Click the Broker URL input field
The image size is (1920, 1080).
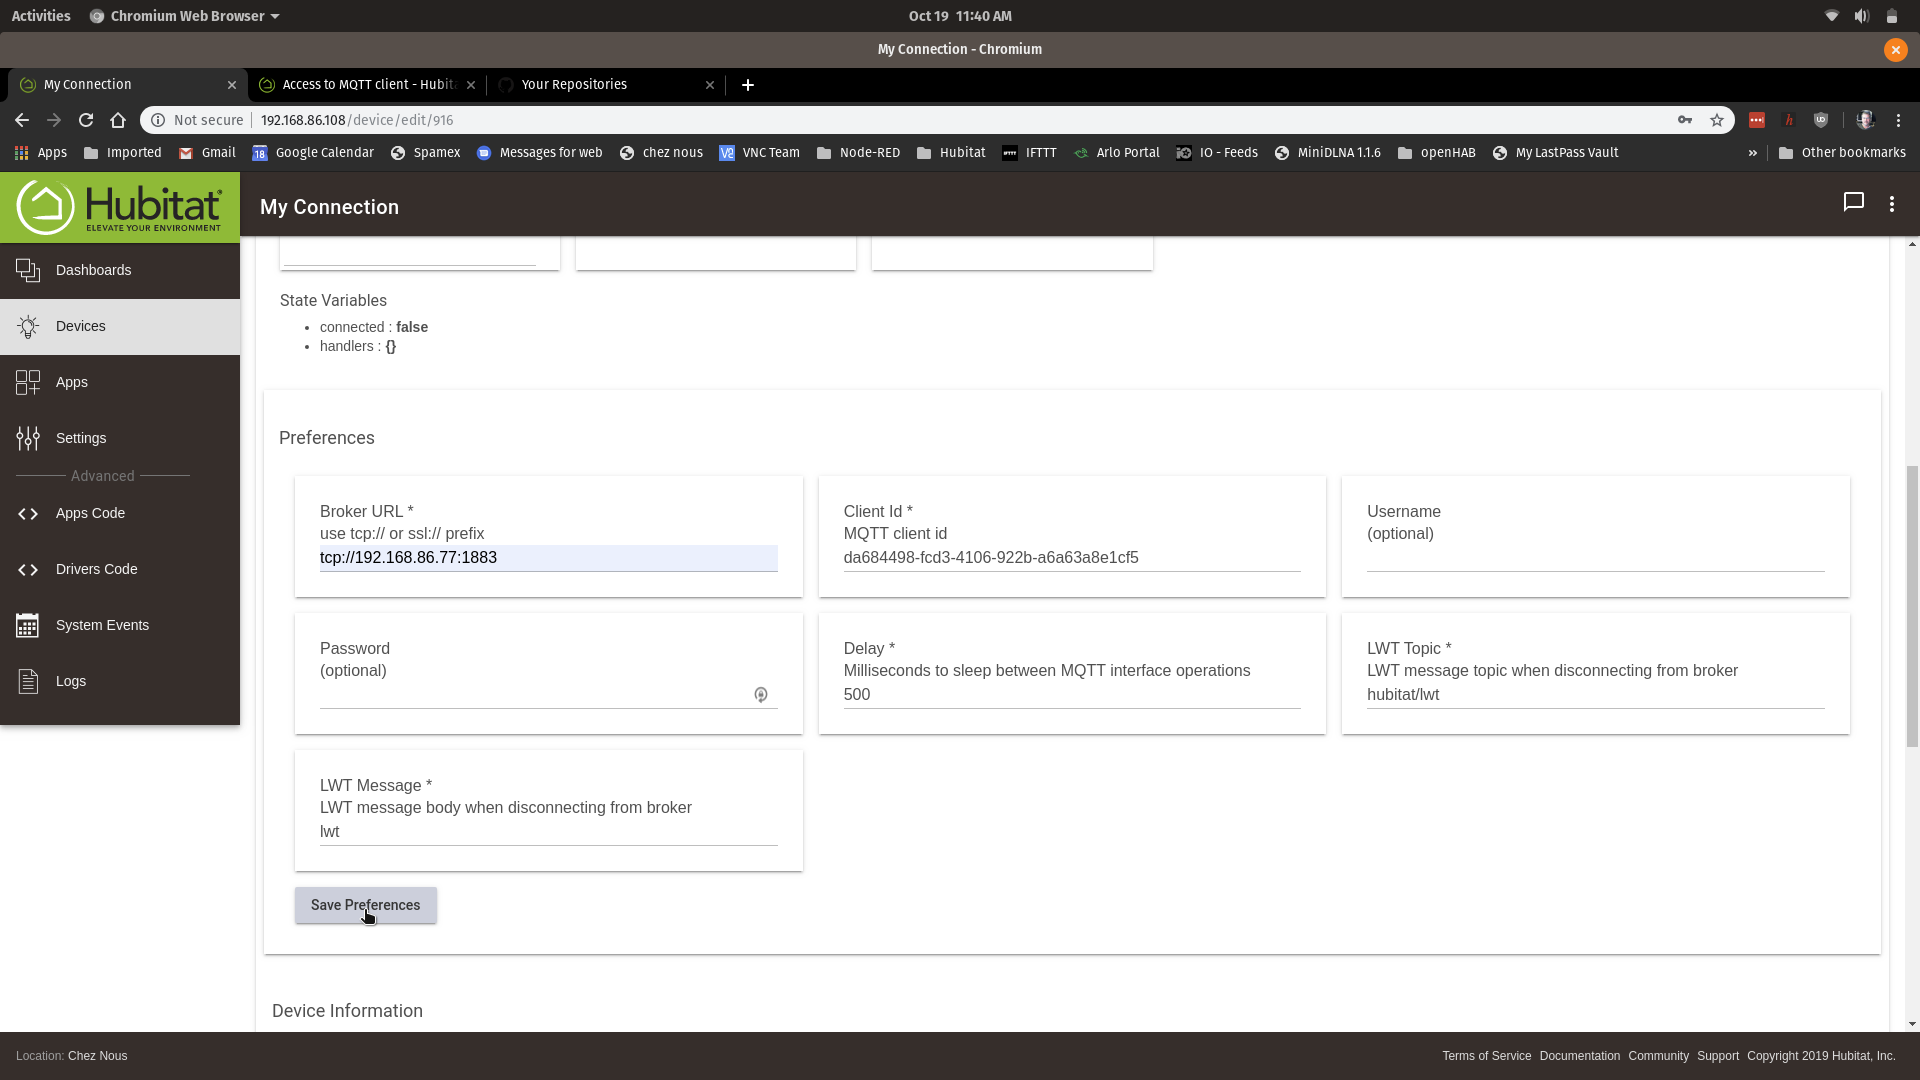(x=548, y=558)
